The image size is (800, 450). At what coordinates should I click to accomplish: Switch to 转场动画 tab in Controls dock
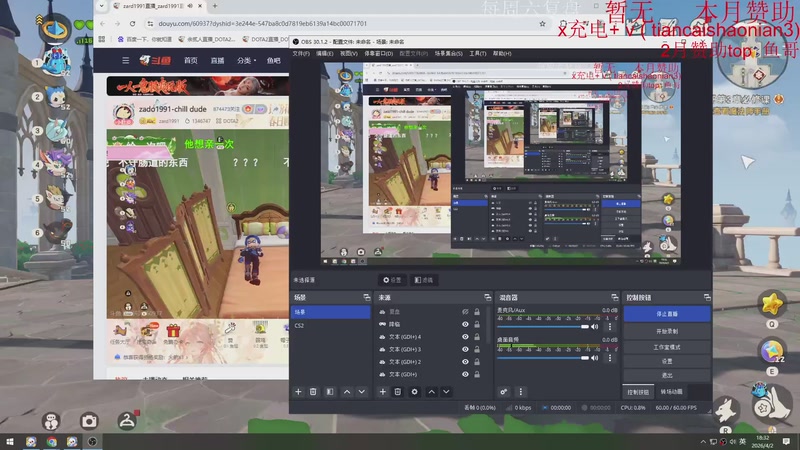click(671, 392)
